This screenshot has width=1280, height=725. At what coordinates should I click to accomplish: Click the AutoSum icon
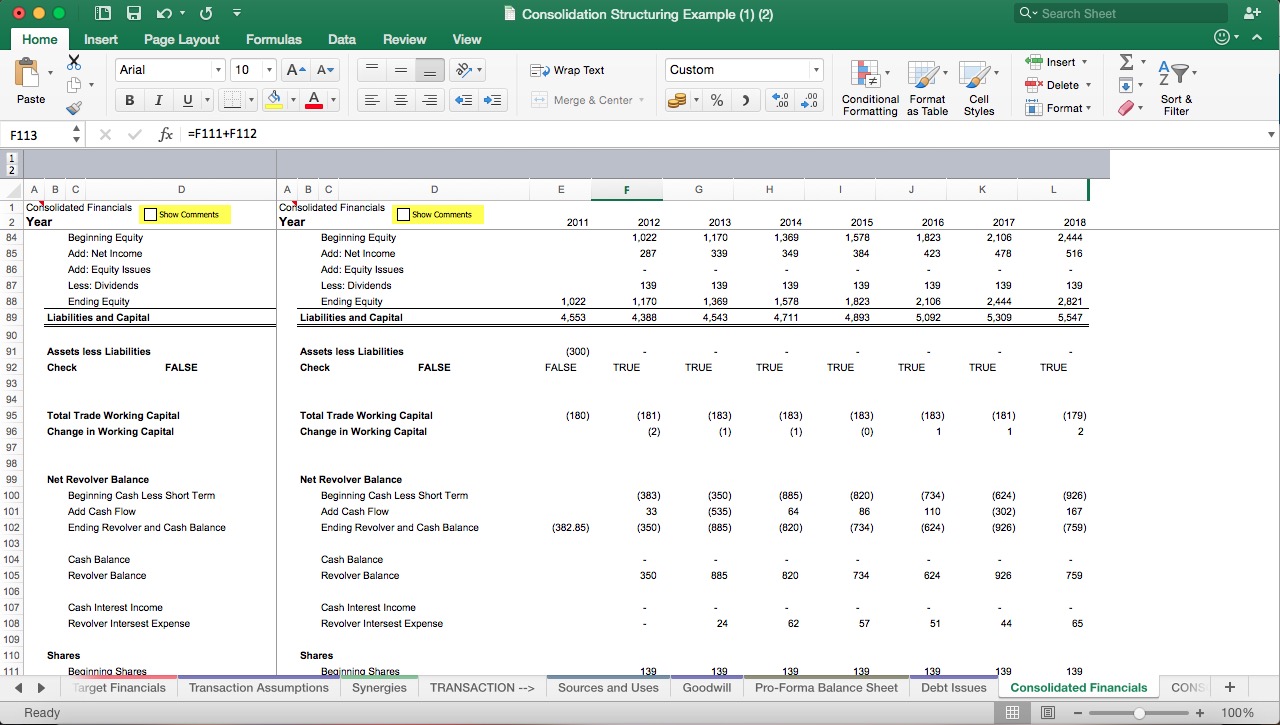[x=1128, y=62]
